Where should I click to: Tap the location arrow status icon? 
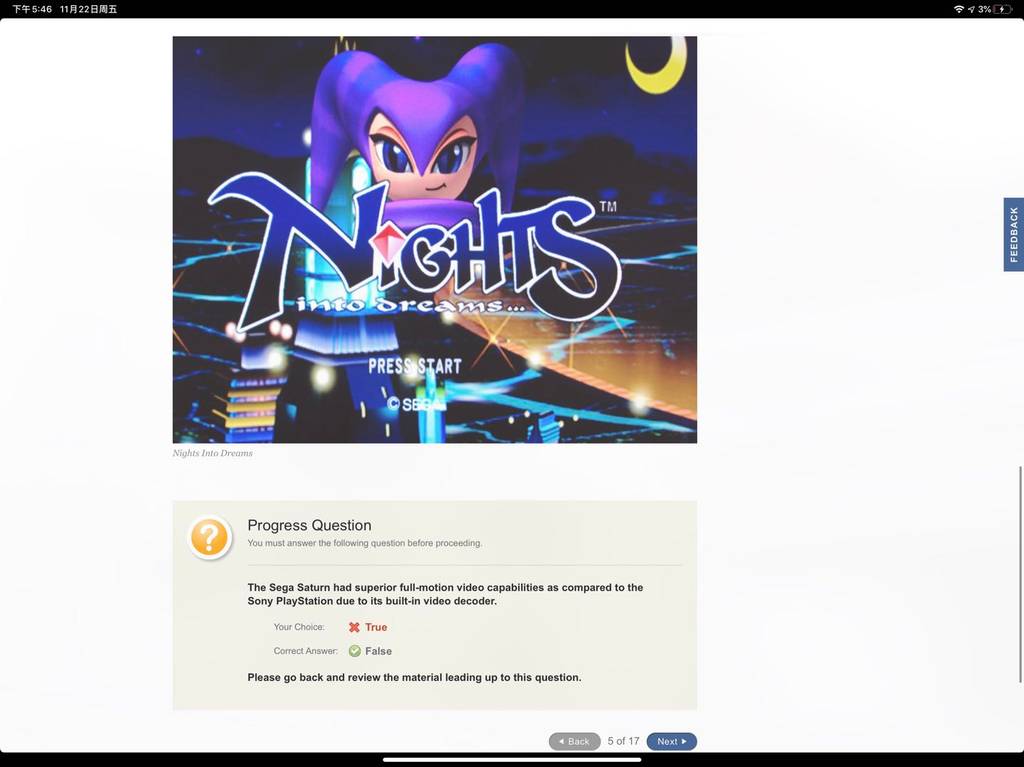(x=971, y=9)
